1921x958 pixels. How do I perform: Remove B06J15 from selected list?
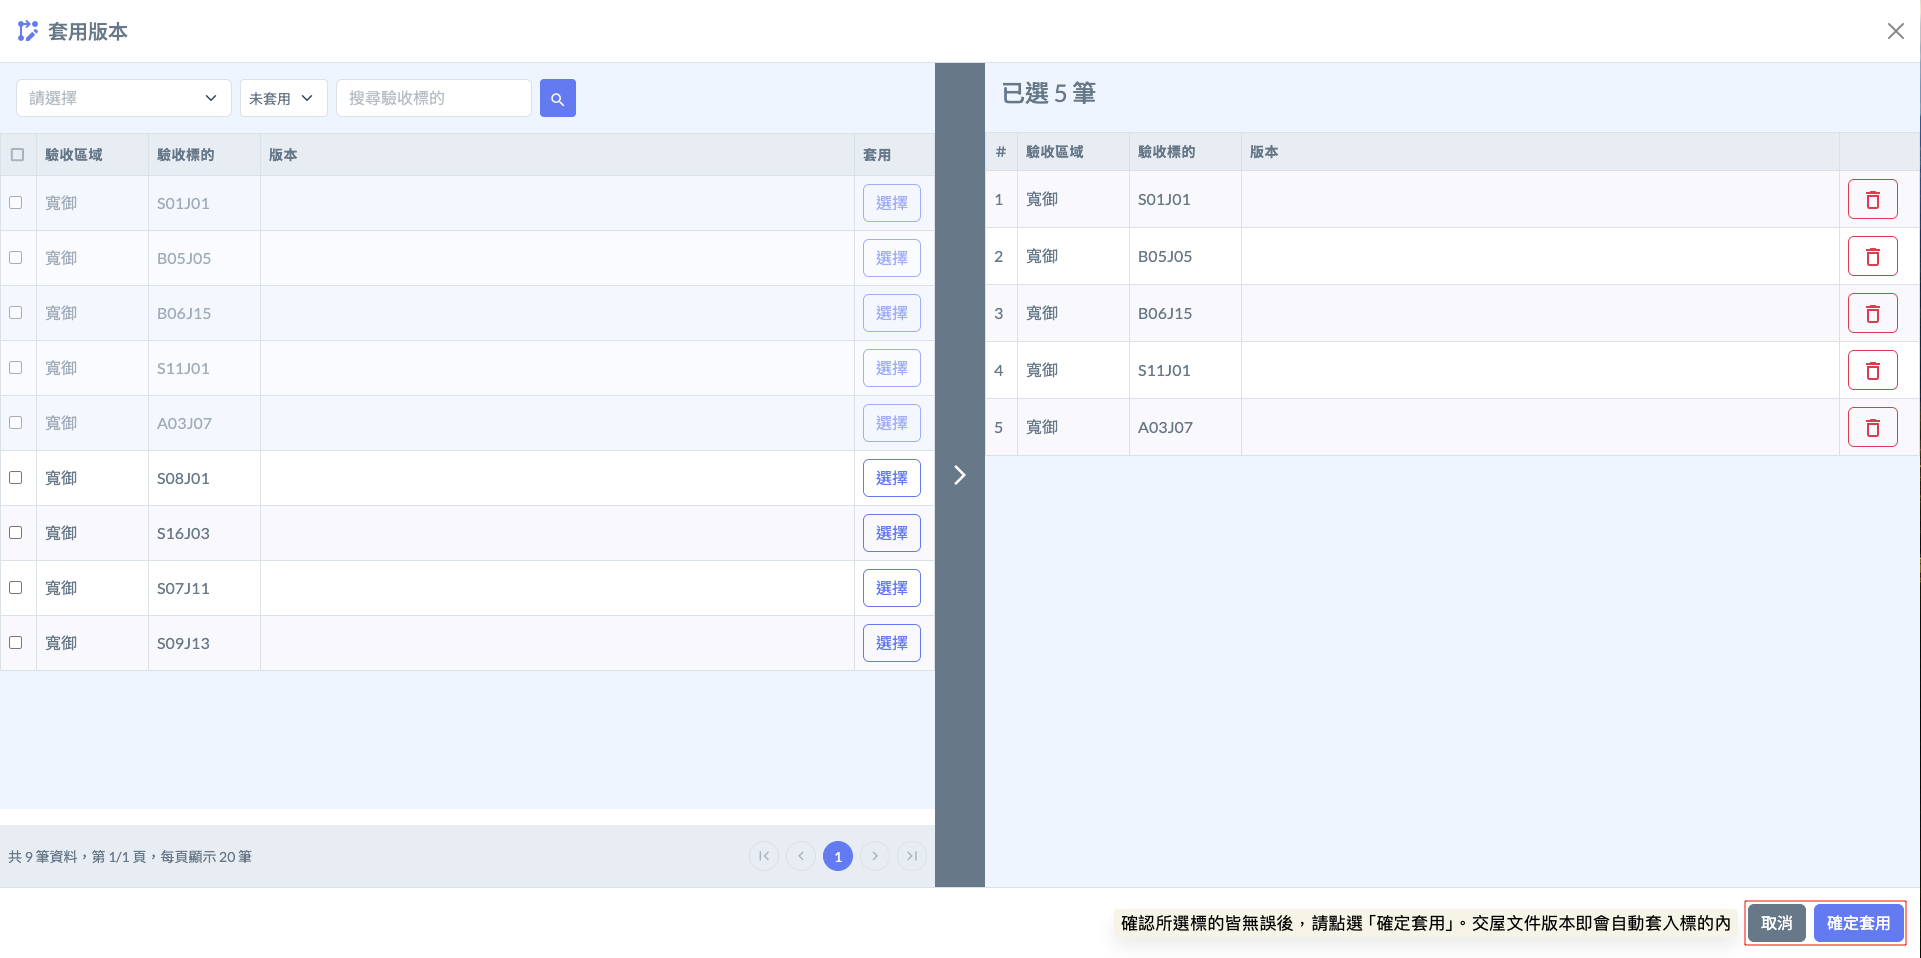[x=1872, y=314]
